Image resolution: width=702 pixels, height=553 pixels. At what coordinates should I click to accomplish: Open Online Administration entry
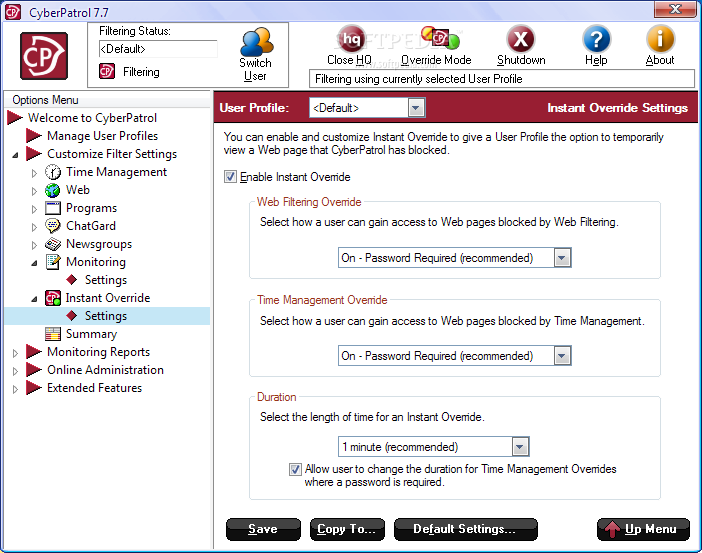pyautogui.click(x=106, y=370)
